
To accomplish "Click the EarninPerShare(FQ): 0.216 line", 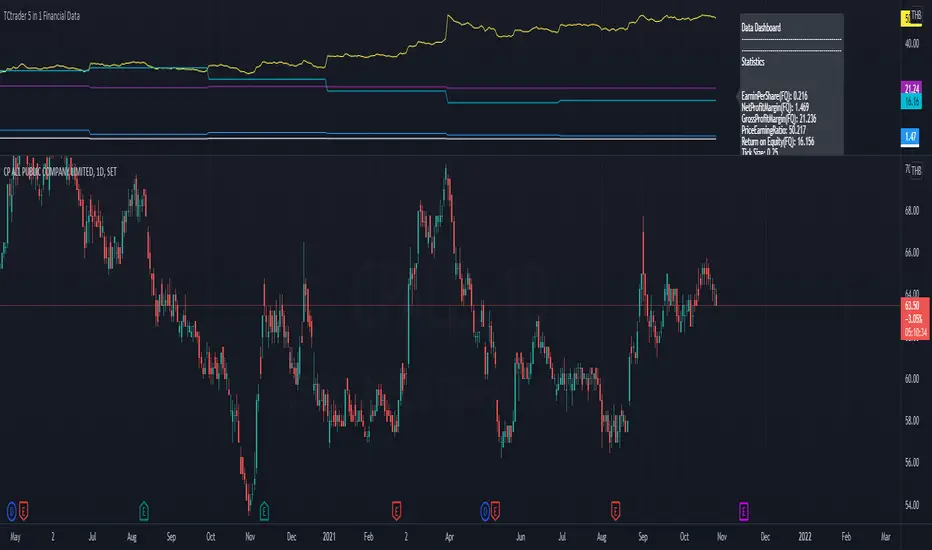I will [774, 96].
